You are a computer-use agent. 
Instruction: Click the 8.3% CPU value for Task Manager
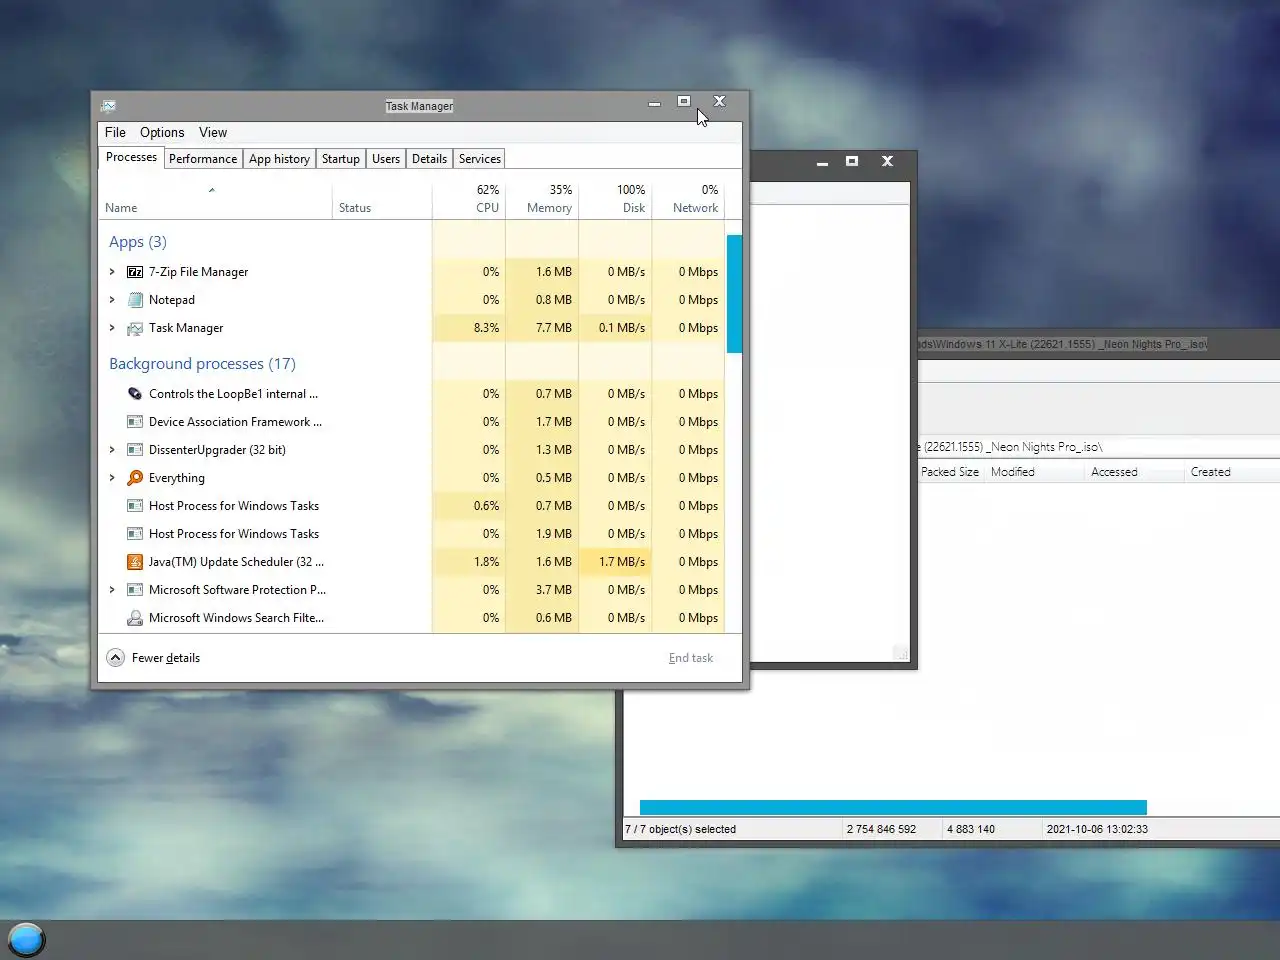[x=486, y=328]
